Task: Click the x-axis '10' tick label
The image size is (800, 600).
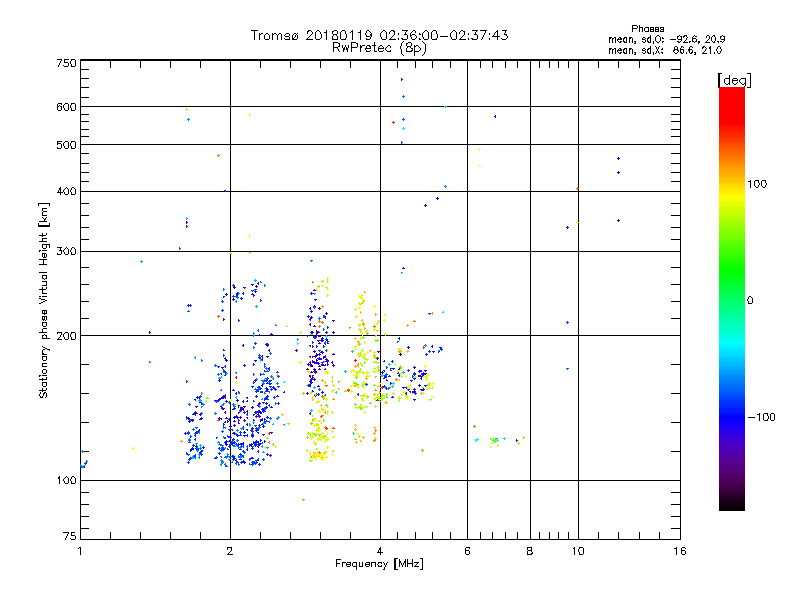Action: click(x=578, y=551)
